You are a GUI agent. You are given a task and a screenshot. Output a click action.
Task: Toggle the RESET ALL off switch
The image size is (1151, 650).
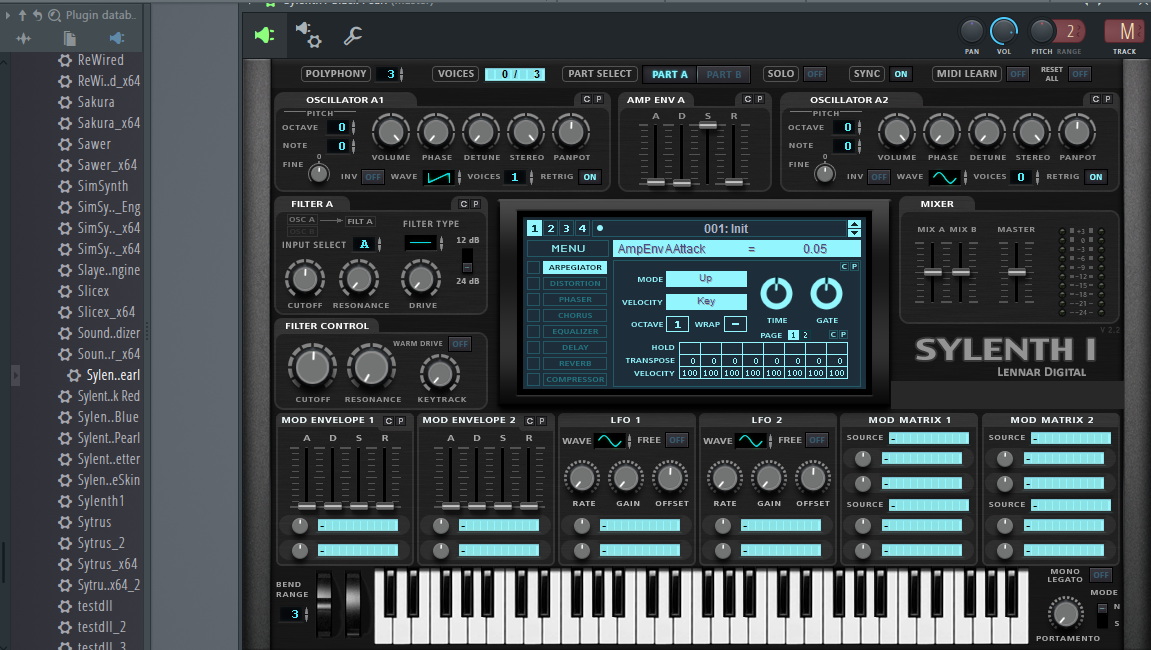point(1080,74)
